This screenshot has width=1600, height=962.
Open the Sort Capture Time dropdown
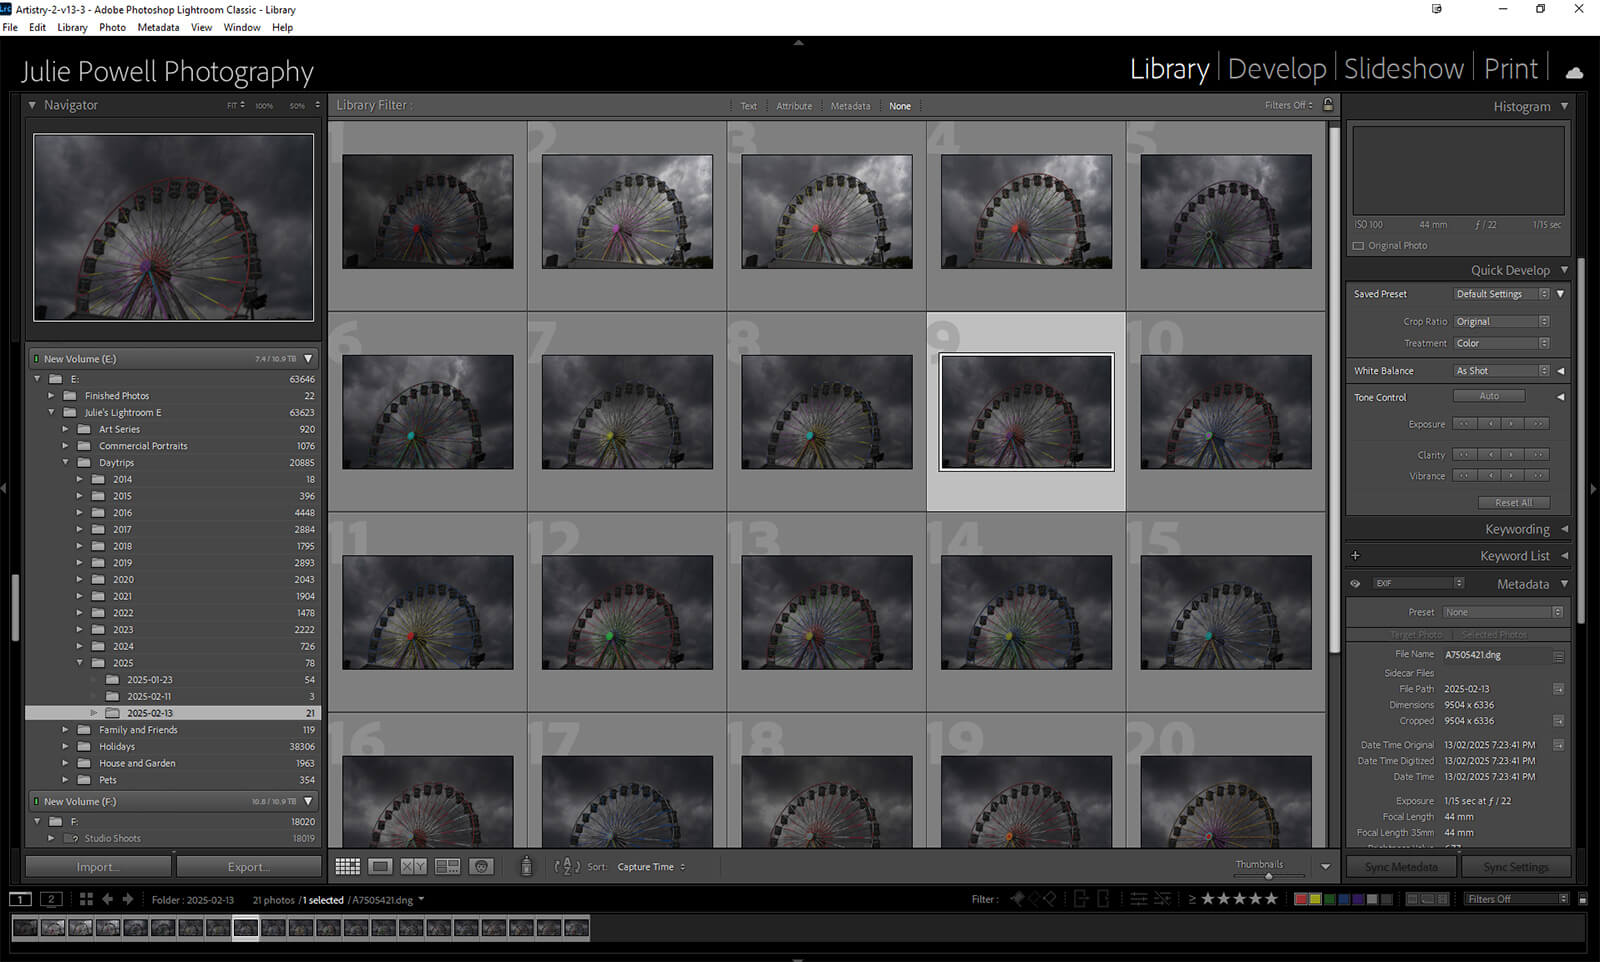(651, 867)
